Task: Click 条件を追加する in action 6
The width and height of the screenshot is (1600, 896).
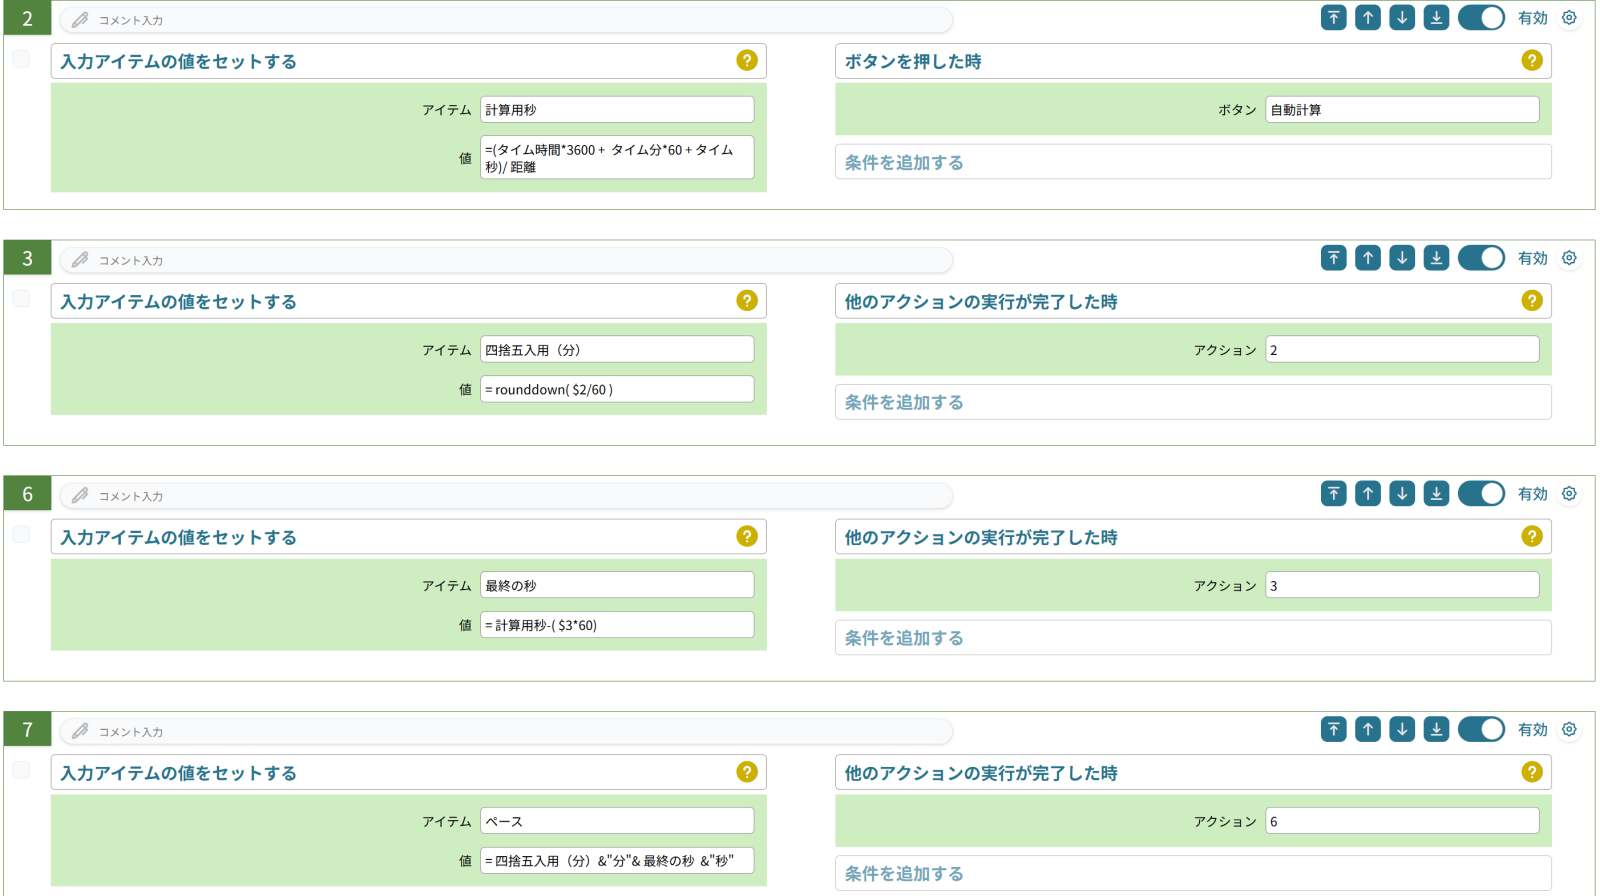Action: (x=1192, y=638)
